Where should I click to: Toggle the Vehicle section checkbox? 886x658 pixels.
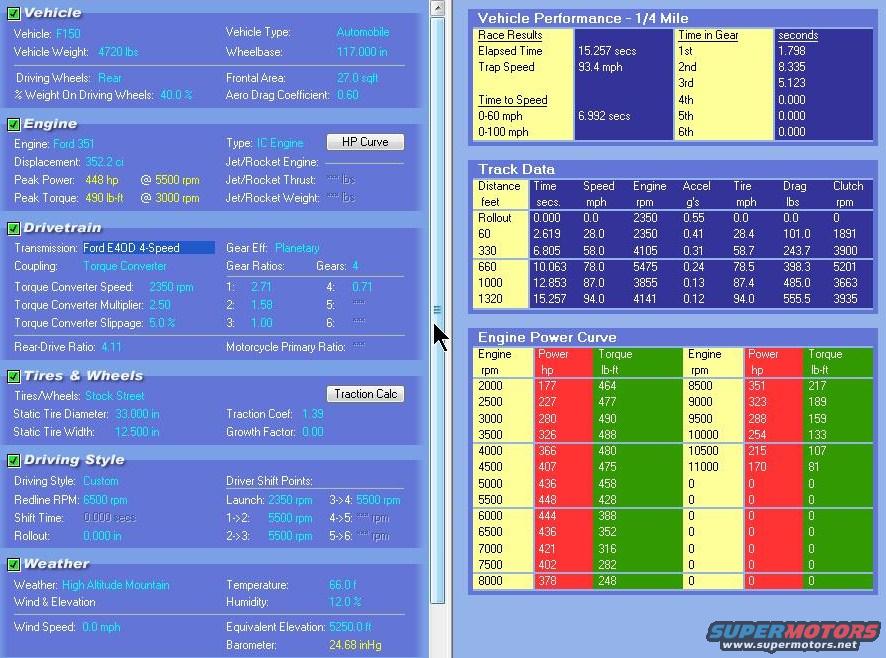13,13
